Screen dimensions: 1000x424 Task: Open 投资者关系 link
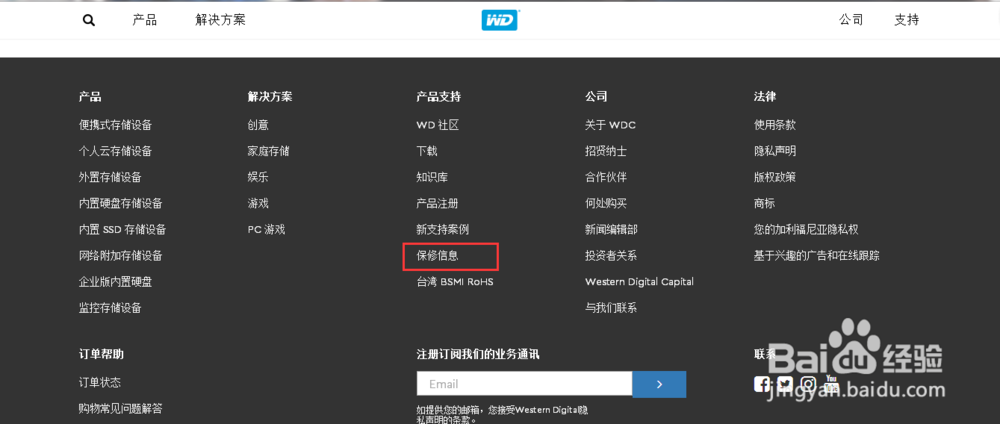[x=611, y=256]
